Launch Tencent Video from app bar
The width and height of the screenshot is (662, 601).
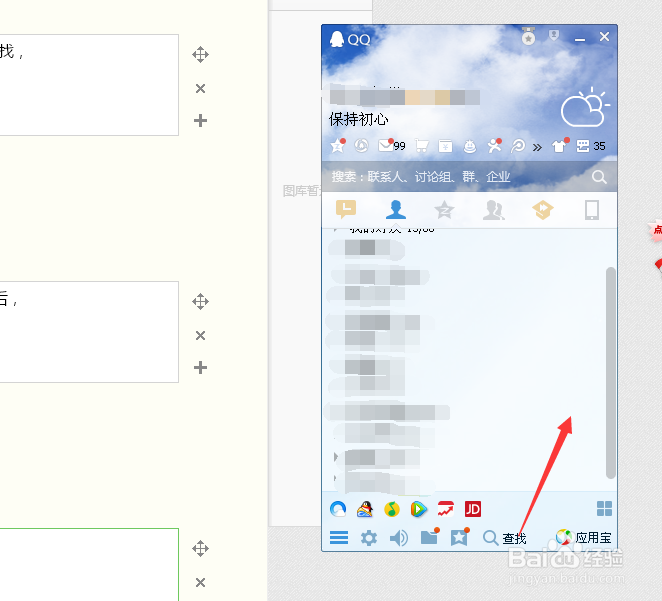(418, 509)
